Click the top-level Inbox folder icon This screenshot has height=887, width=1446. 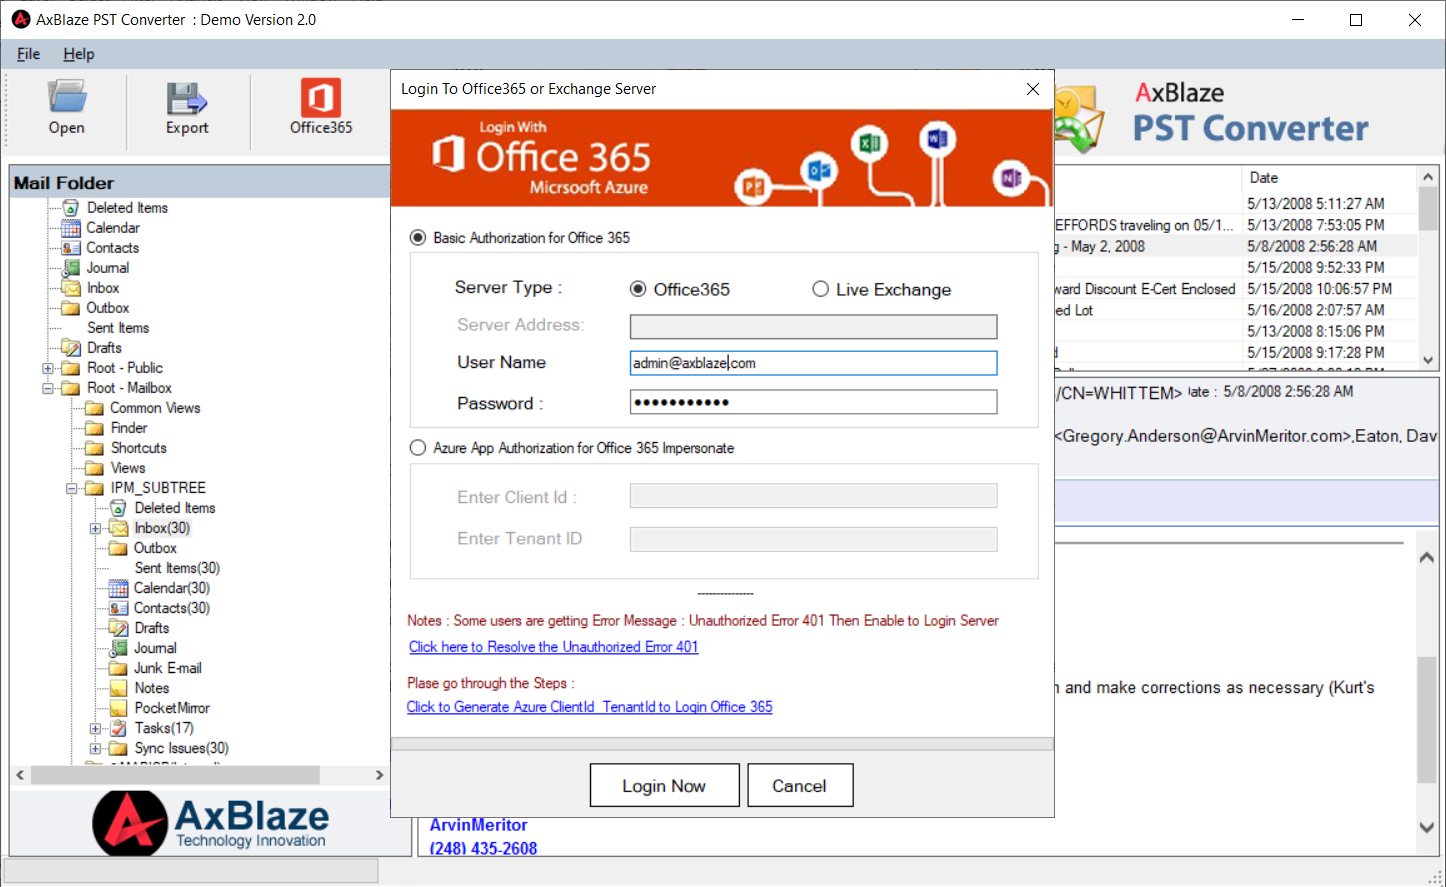click(x=71, y=288)
